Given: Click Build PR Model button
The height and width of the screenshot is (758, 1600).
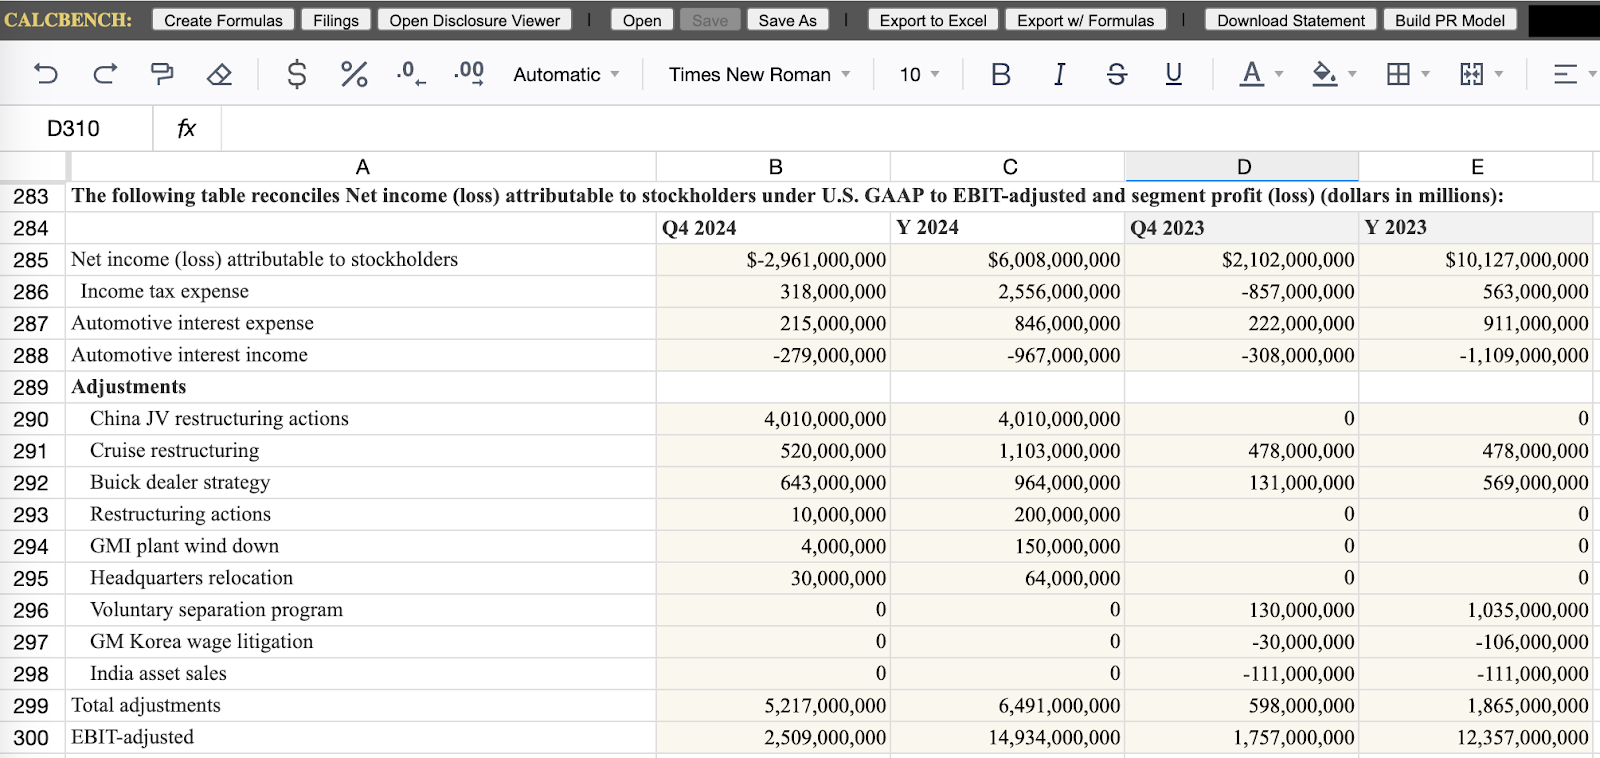Looking at the screenshot, I should tap(1450, 20).
